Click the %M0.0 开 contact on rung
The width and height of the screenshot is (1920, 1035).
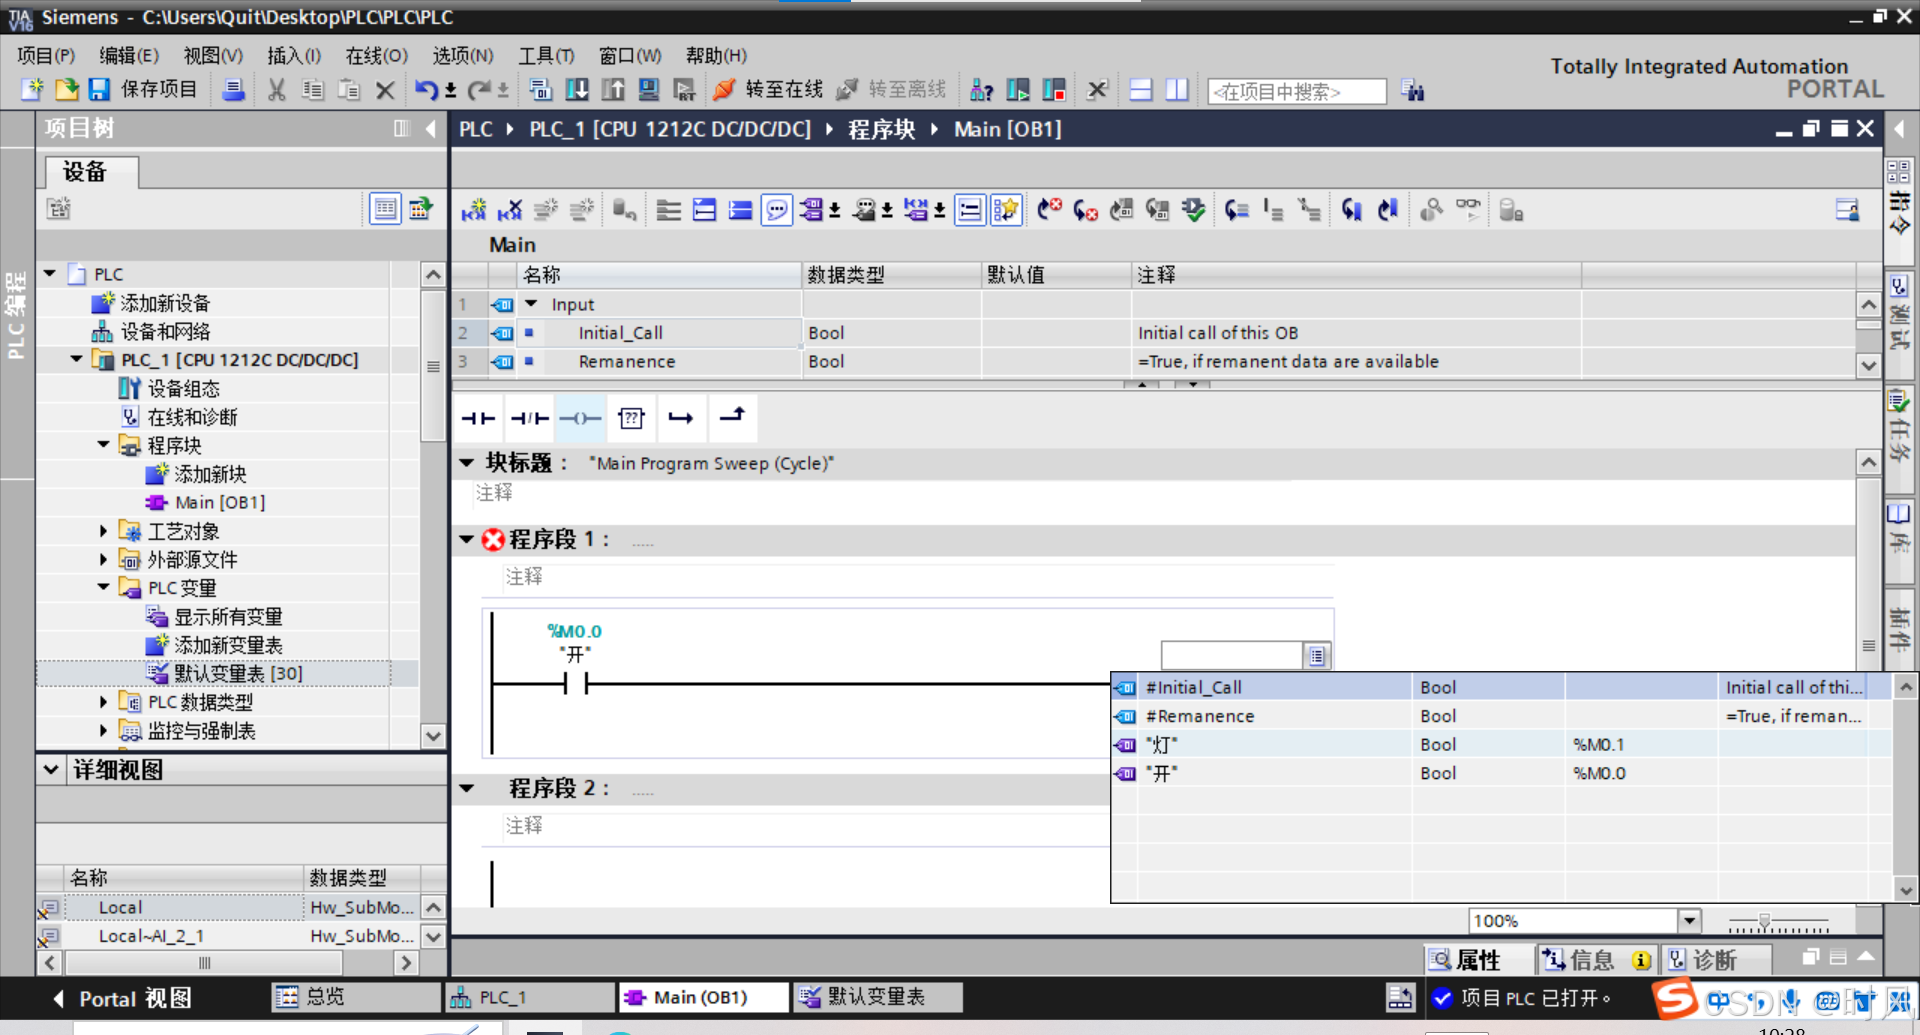pyautogui.click(x=576, y=684)
